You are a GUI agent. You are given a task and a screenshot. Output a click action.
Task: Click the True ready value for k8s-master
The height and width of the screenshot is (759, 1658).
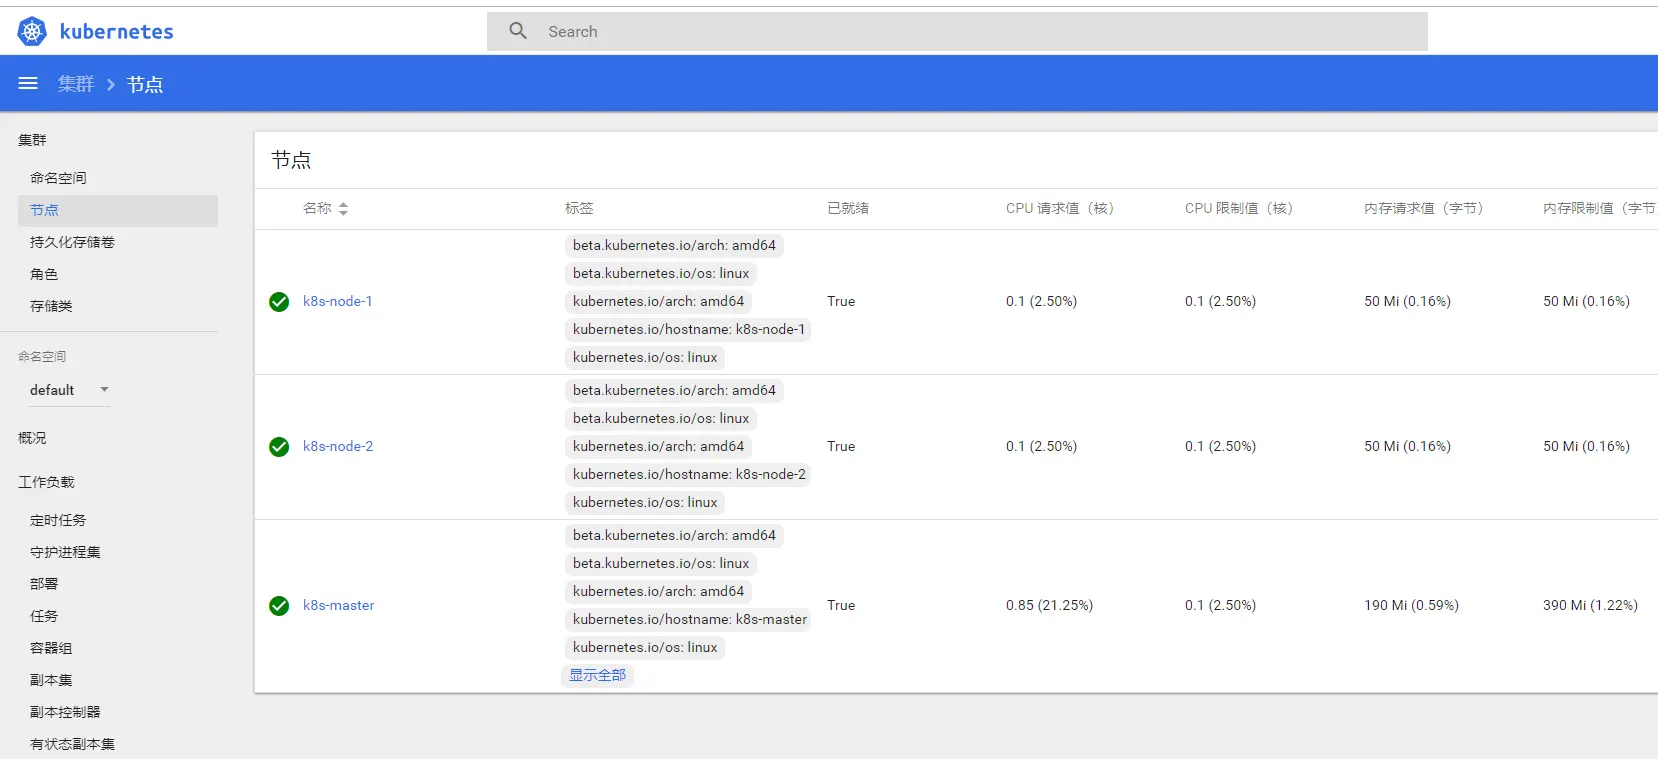pyautogui.click(x=841, y=605)
